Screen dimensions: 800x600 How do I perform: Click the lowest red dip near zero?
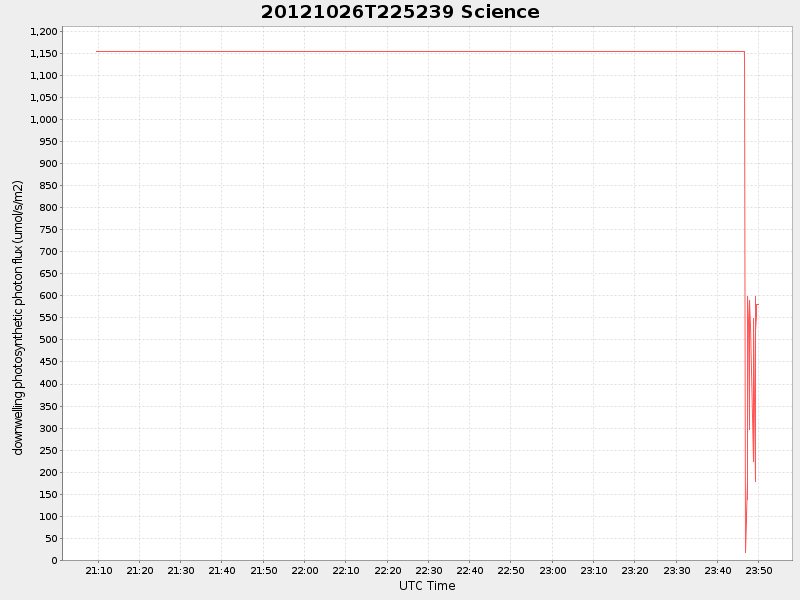pyautogui.click(x=744, y=548)
